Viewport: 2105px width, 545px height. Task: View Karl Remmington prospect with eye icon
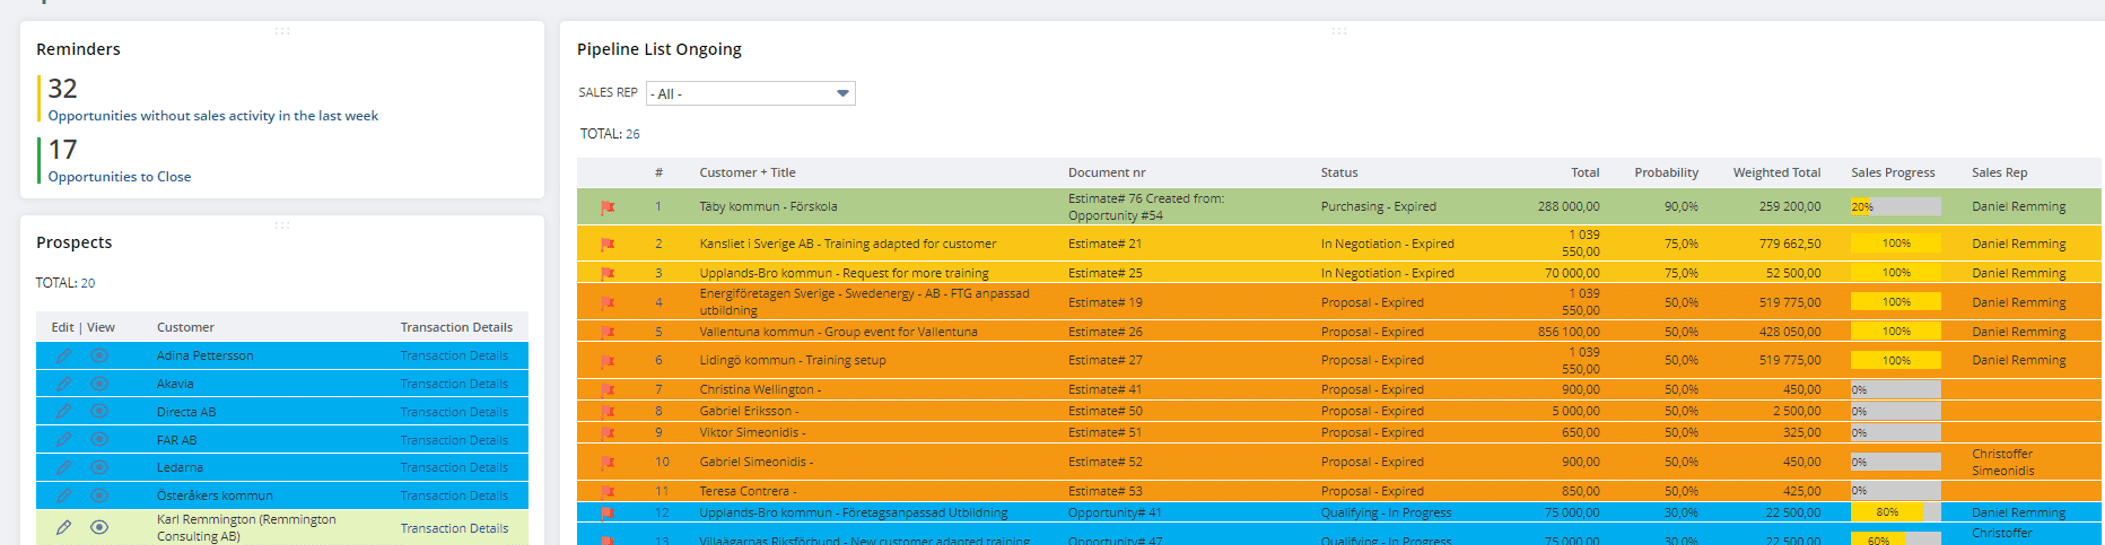[99, 527]
